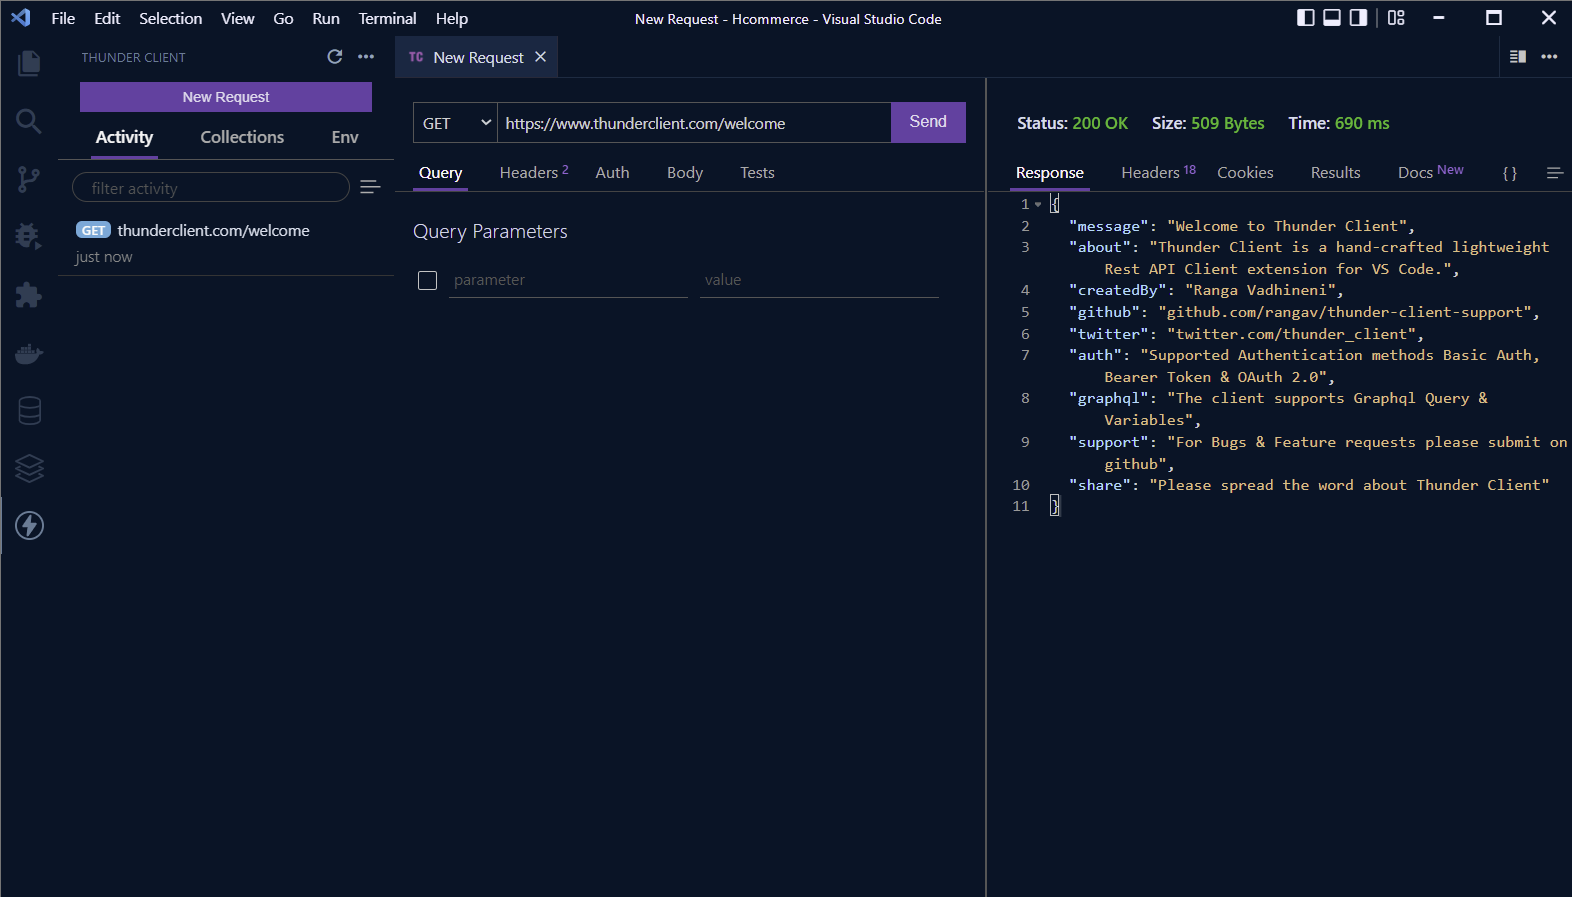Viewport: 1572px width, 897px height.
Task: Open Thunder Client lightning icon
Action: (x=29, y=525)
